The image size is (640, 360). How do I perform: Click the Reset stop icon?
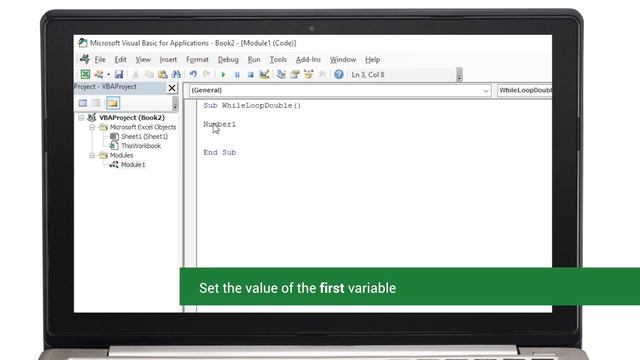coord(250,75)
